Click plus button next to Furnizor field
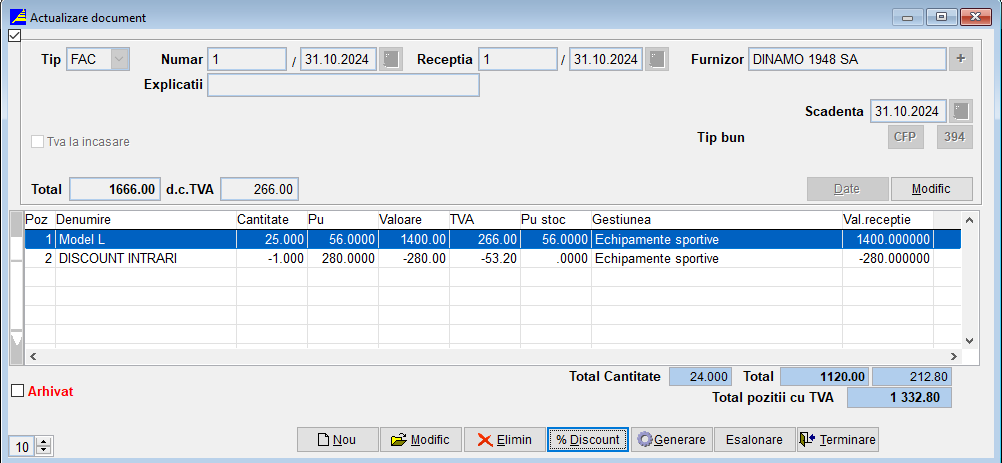The width and height of the screenshot is (1002, 463). 960,60
